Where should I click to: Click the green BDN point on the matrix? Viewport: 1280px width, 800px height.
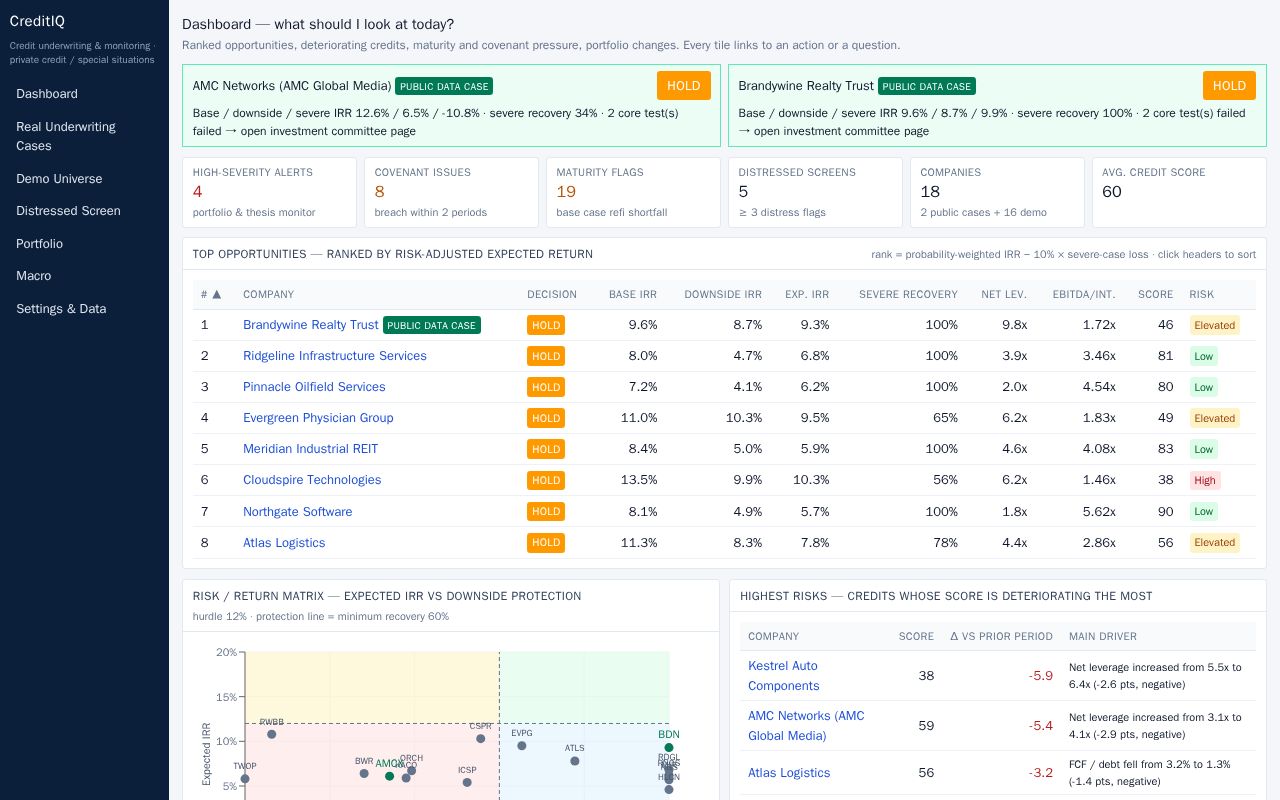[669, 748]
